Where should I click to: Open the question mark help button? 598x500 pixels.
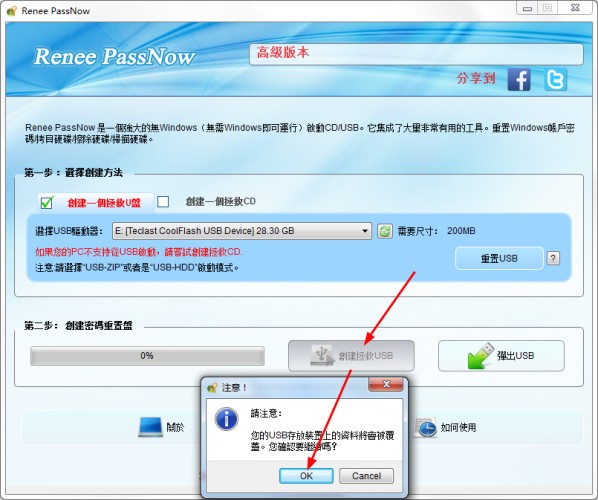[x=553, y=259]
